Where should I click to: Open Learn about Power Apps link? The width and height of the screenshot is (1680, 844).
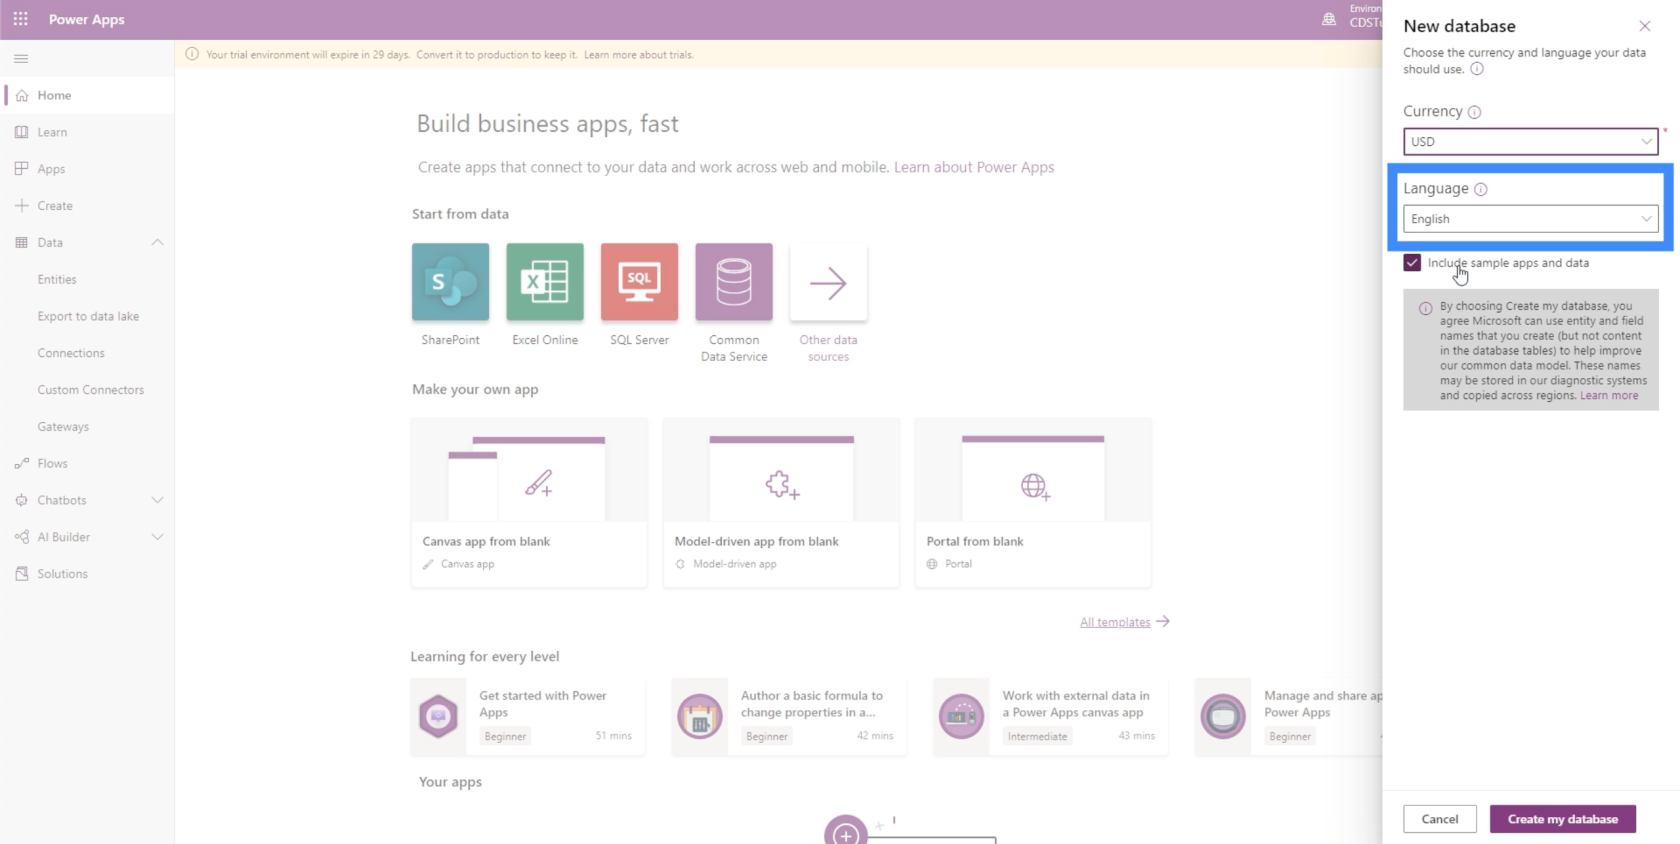974,167
